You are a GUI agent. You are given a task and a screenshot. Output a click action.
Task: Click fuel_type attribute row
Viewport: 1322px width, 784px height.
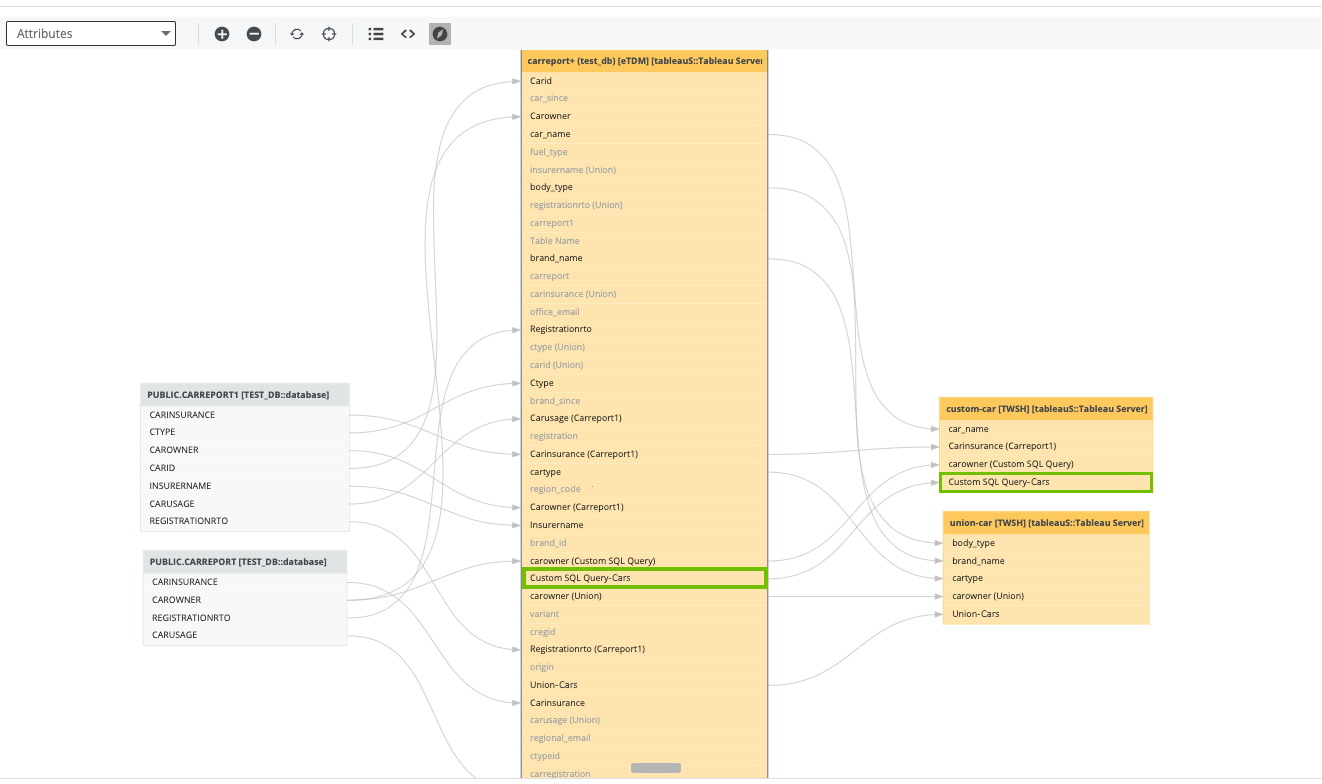(645, 152)
